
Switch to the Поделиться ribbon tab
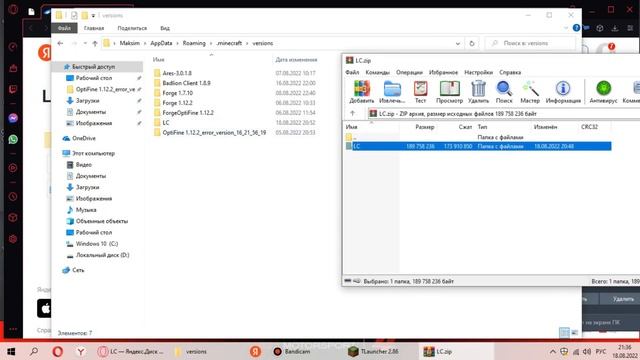click(x=132, y=28)
